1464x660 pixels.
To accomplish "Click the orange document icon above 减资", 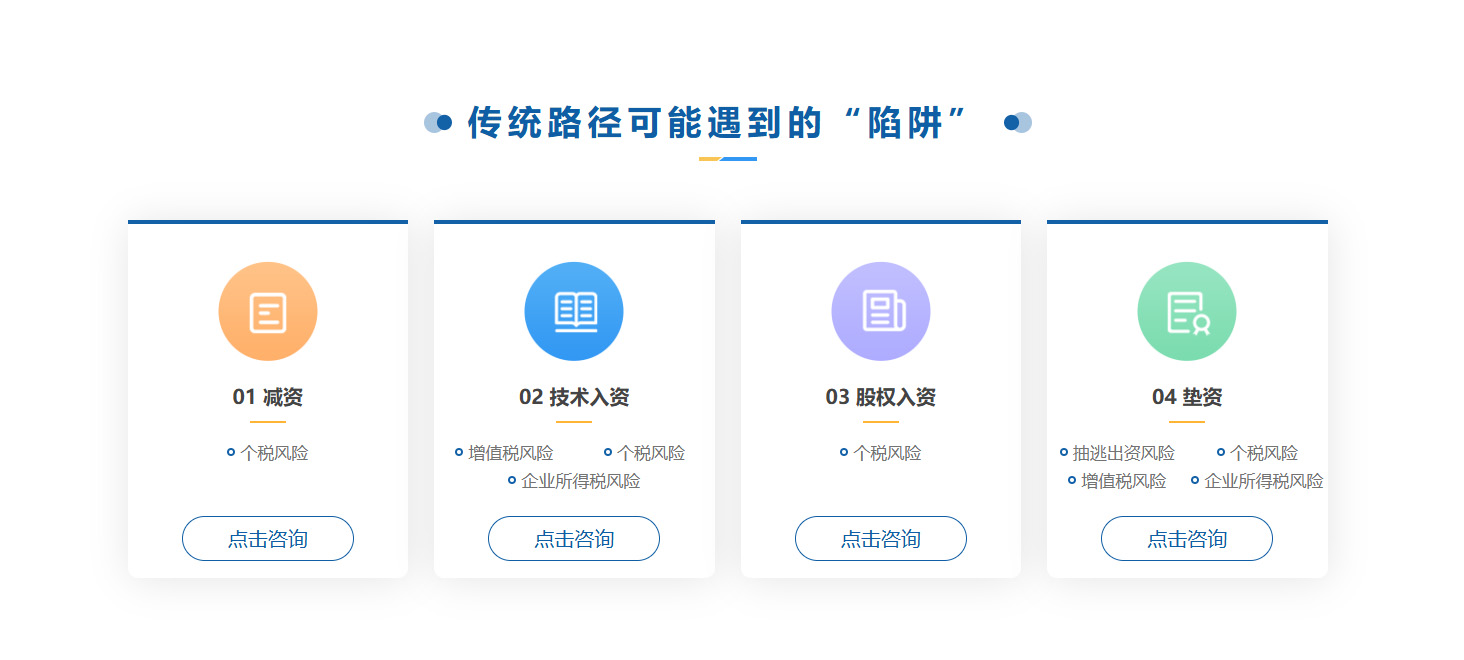I will [268, 311].
